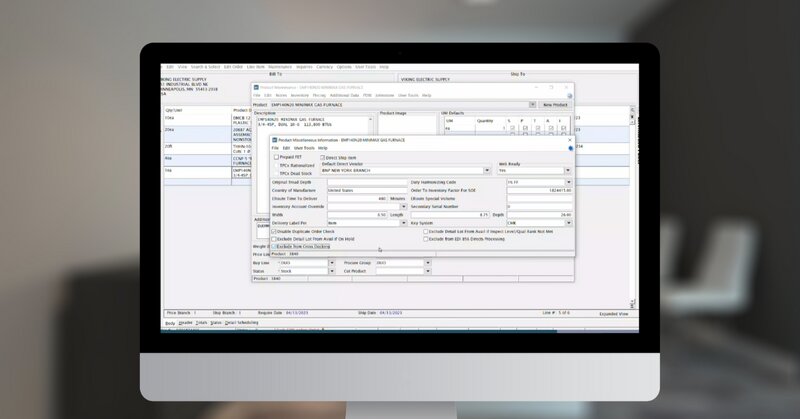Click the New Product button

click(555, 105)
